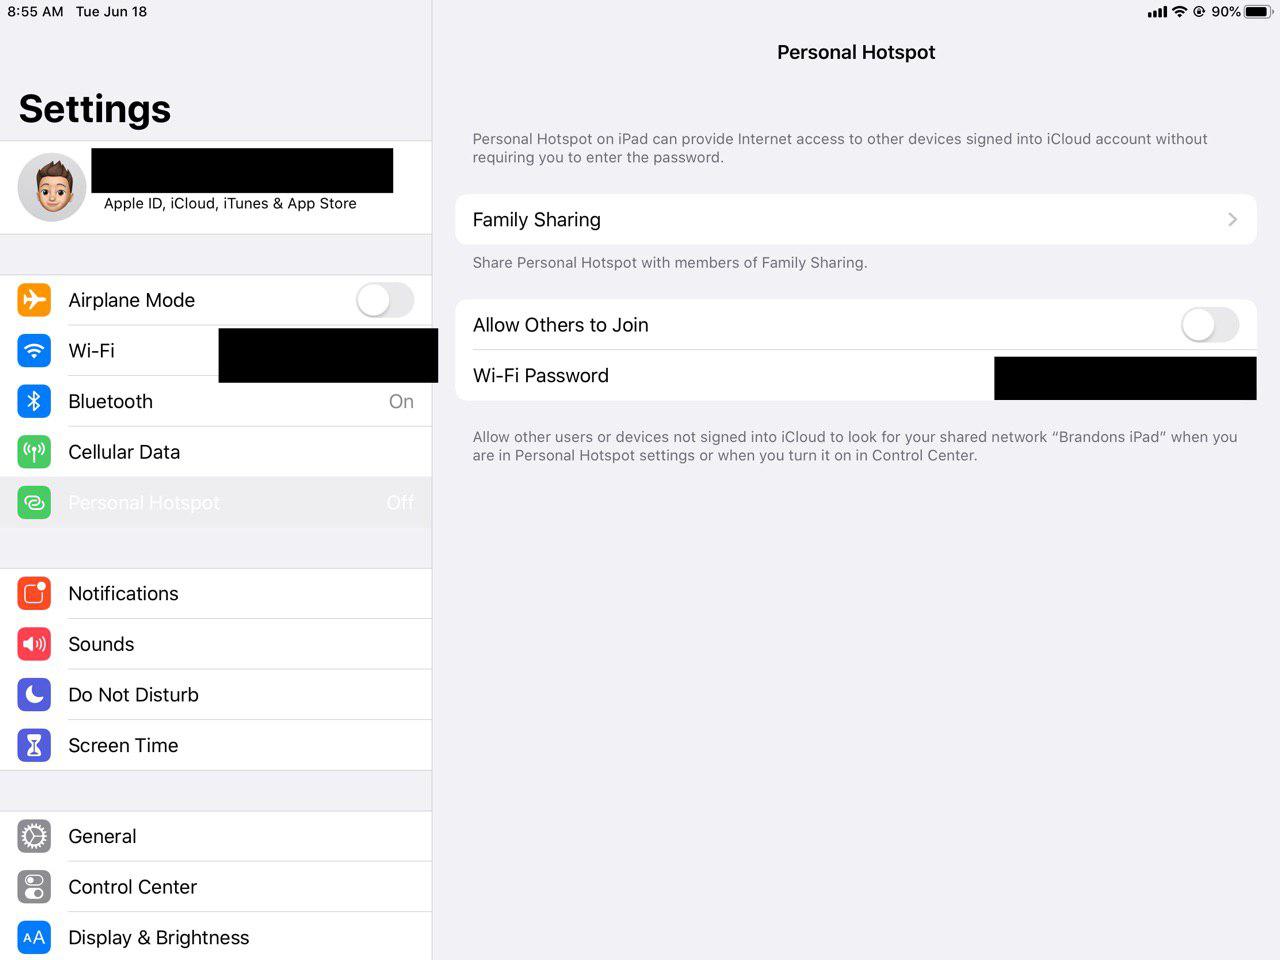Tap the Control Center switches icon

pos(34,887)
